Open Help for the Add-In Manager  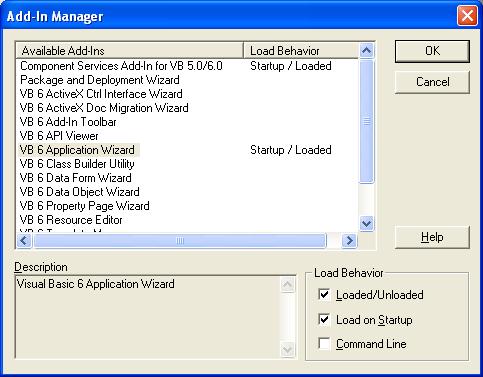click(432, 237)
